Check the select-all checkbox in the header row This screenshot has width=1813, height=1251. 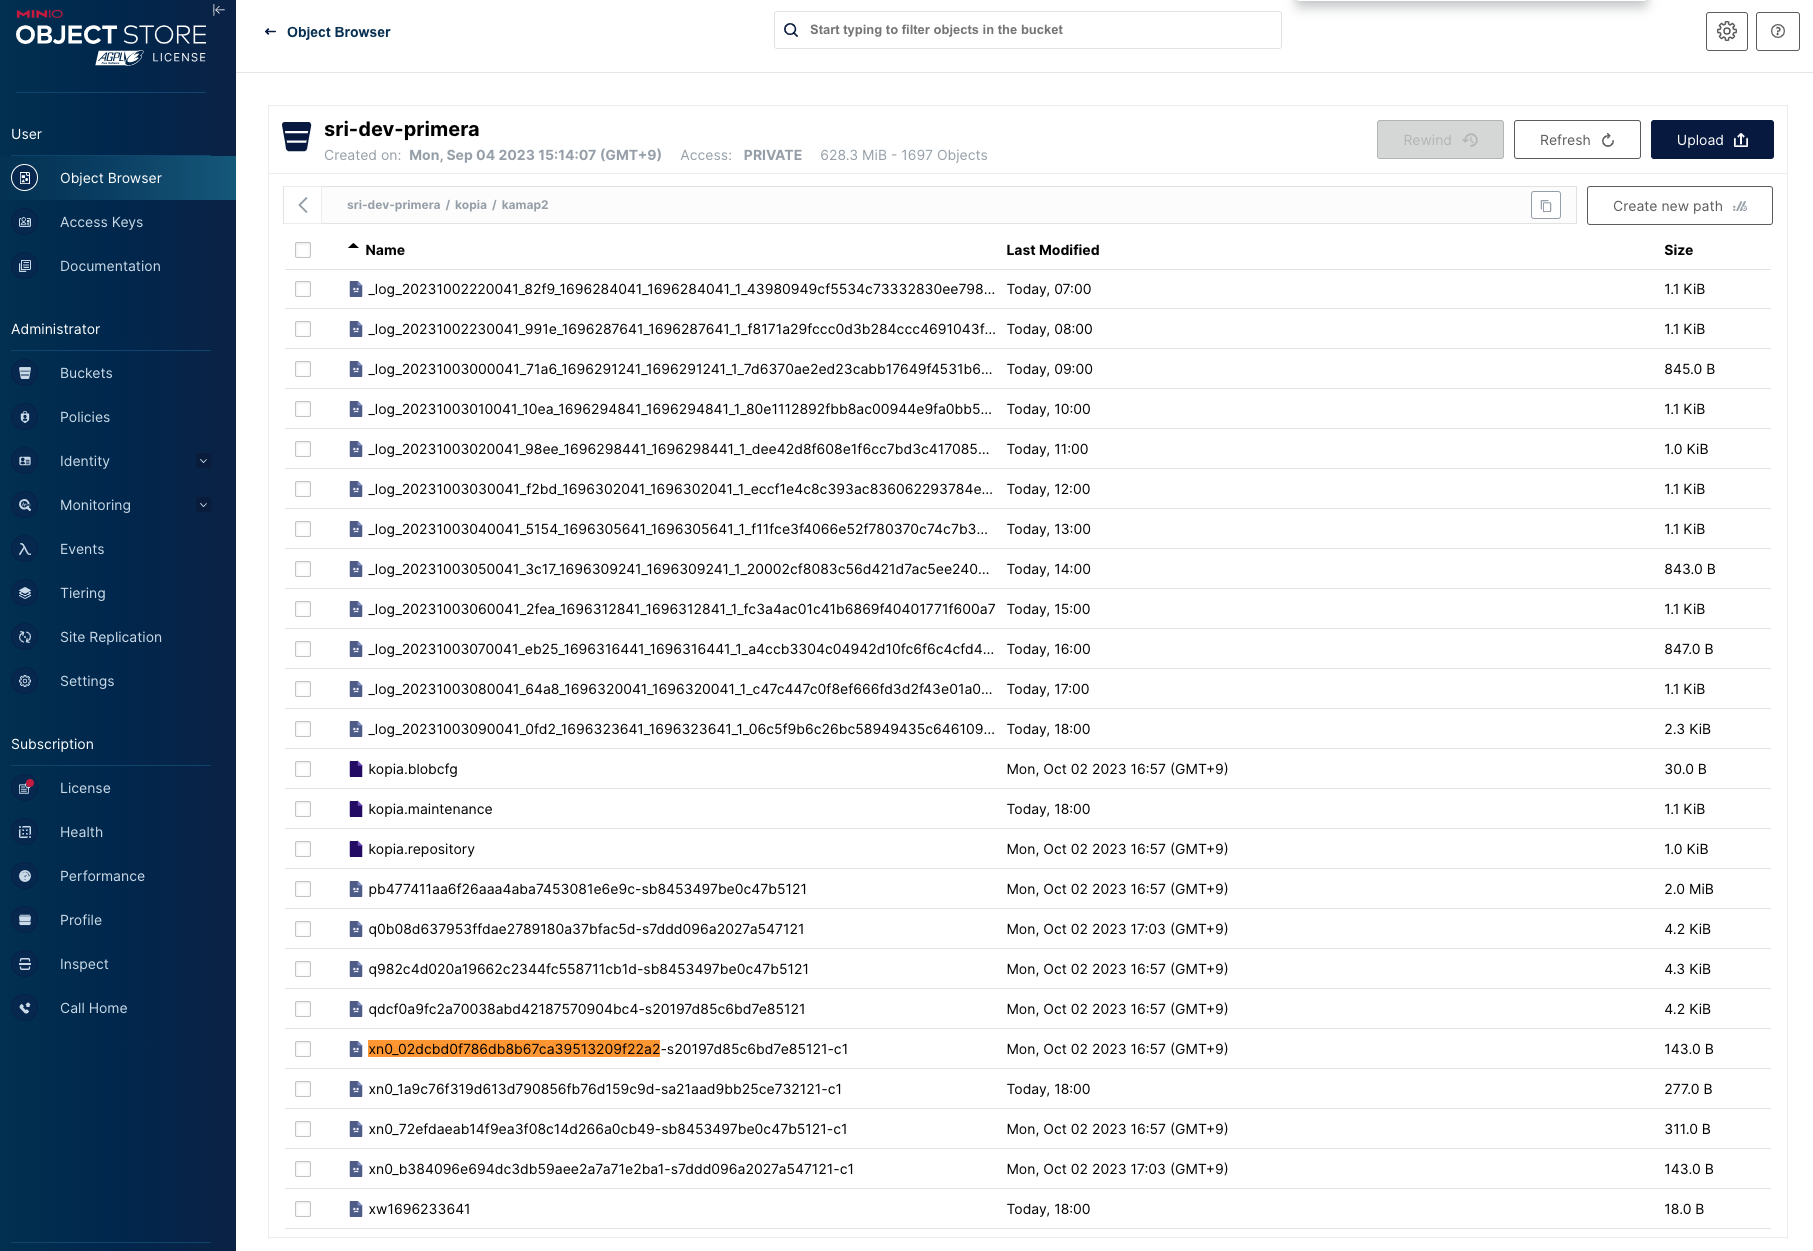coord(303,250)
